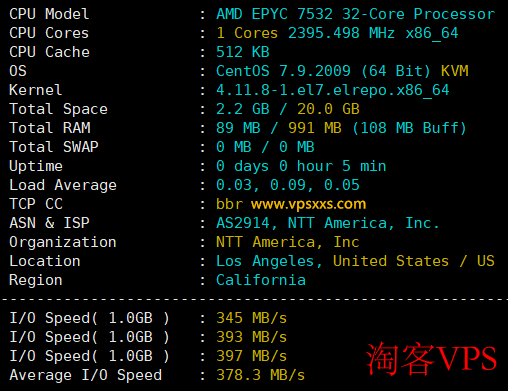The height and width of the screenshot is (391, 508).
Task: Select the '397 MB/s' I/O speed
Action: pyautogui.click(x=252, y=356)
